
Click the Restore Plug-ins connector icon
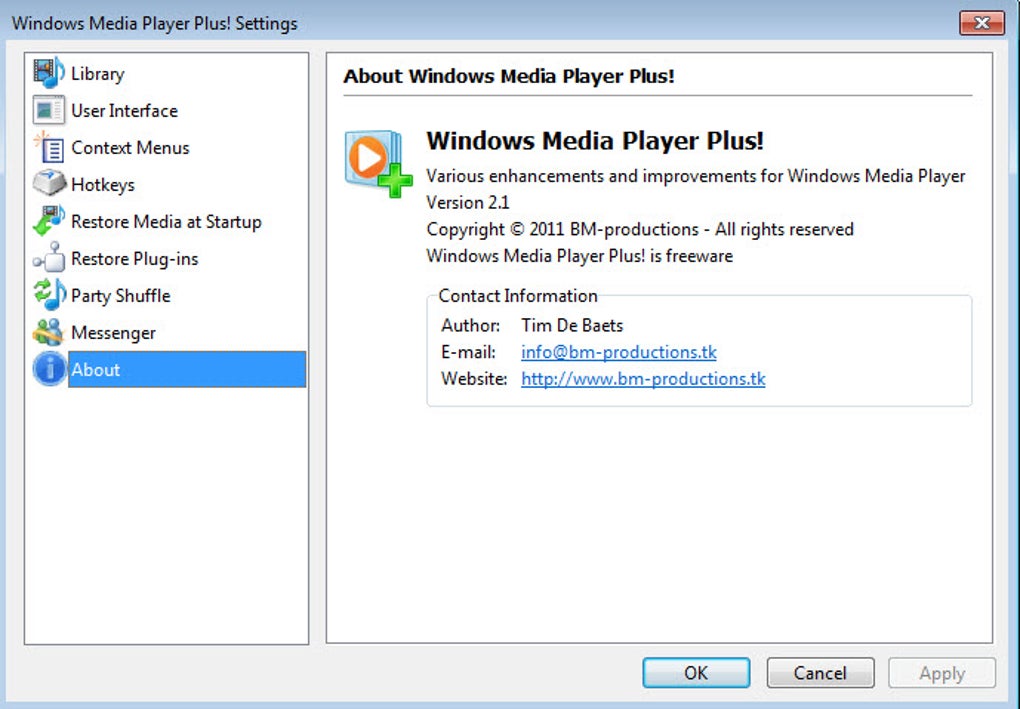(49, 258)
